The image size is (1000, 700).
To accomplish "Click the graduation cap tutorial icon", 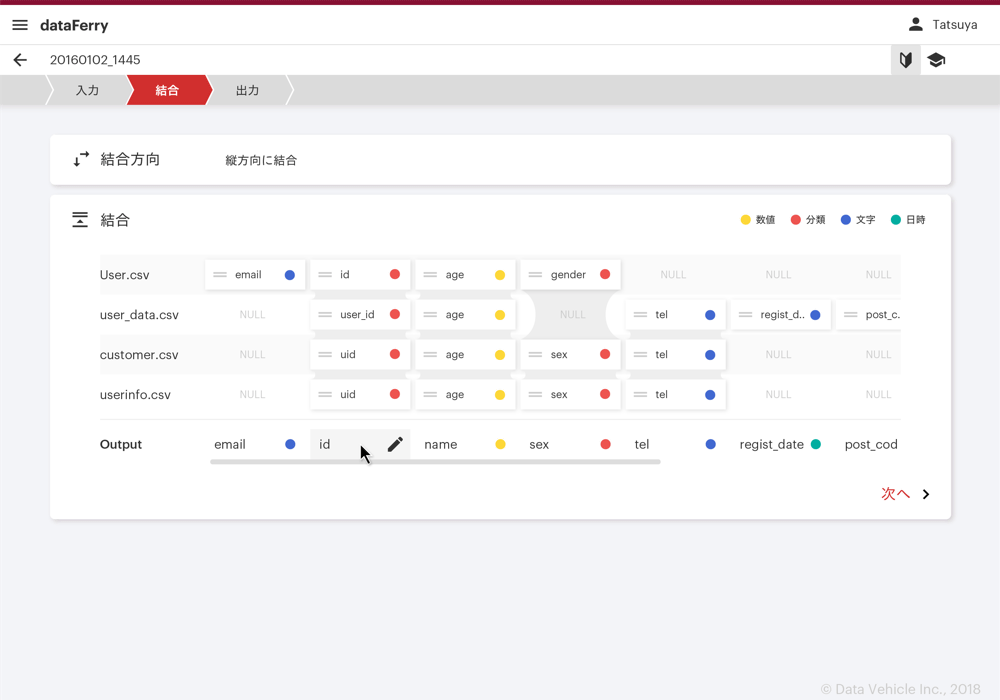I will (x=936, y=60).
